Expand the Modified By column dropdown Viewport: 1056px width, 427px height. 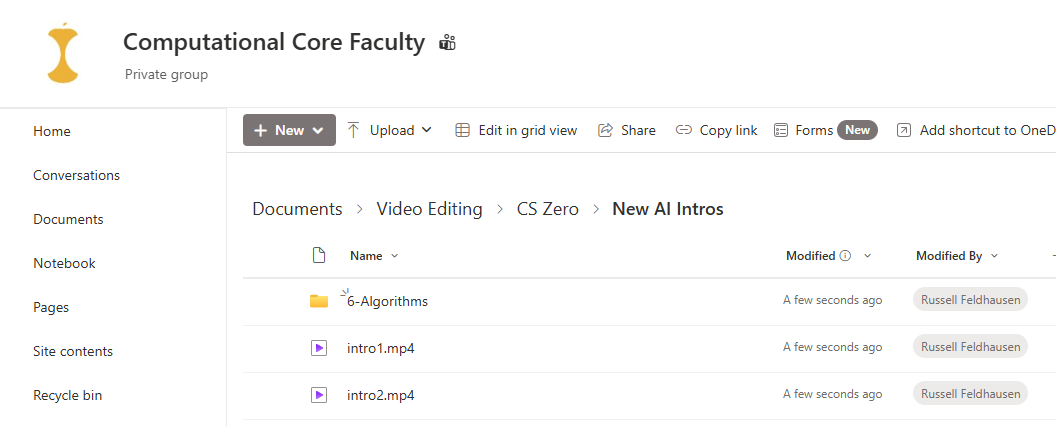pyautogui.click(x=994, y=256)
